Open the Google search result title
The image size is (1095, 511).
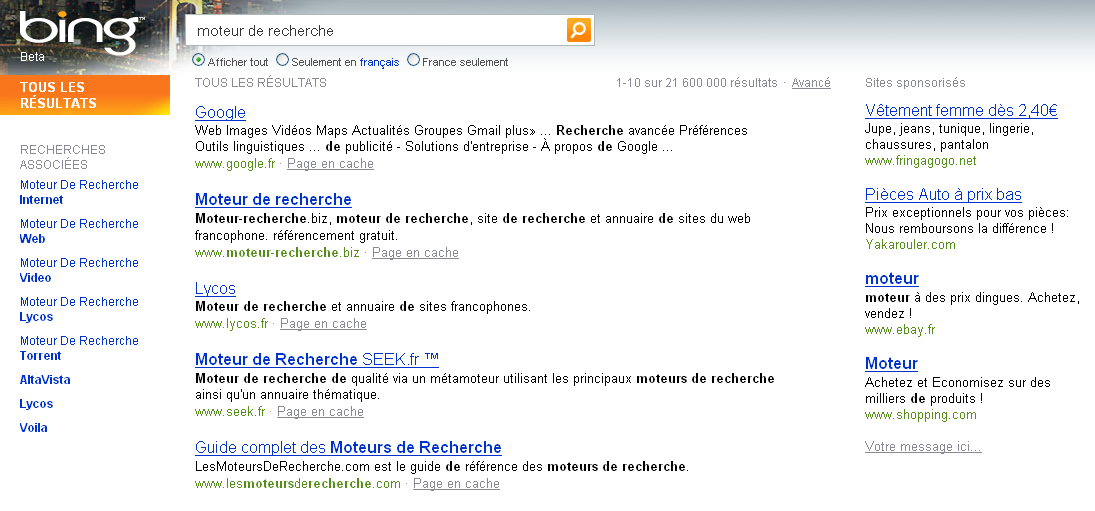(x=220, y=112)
